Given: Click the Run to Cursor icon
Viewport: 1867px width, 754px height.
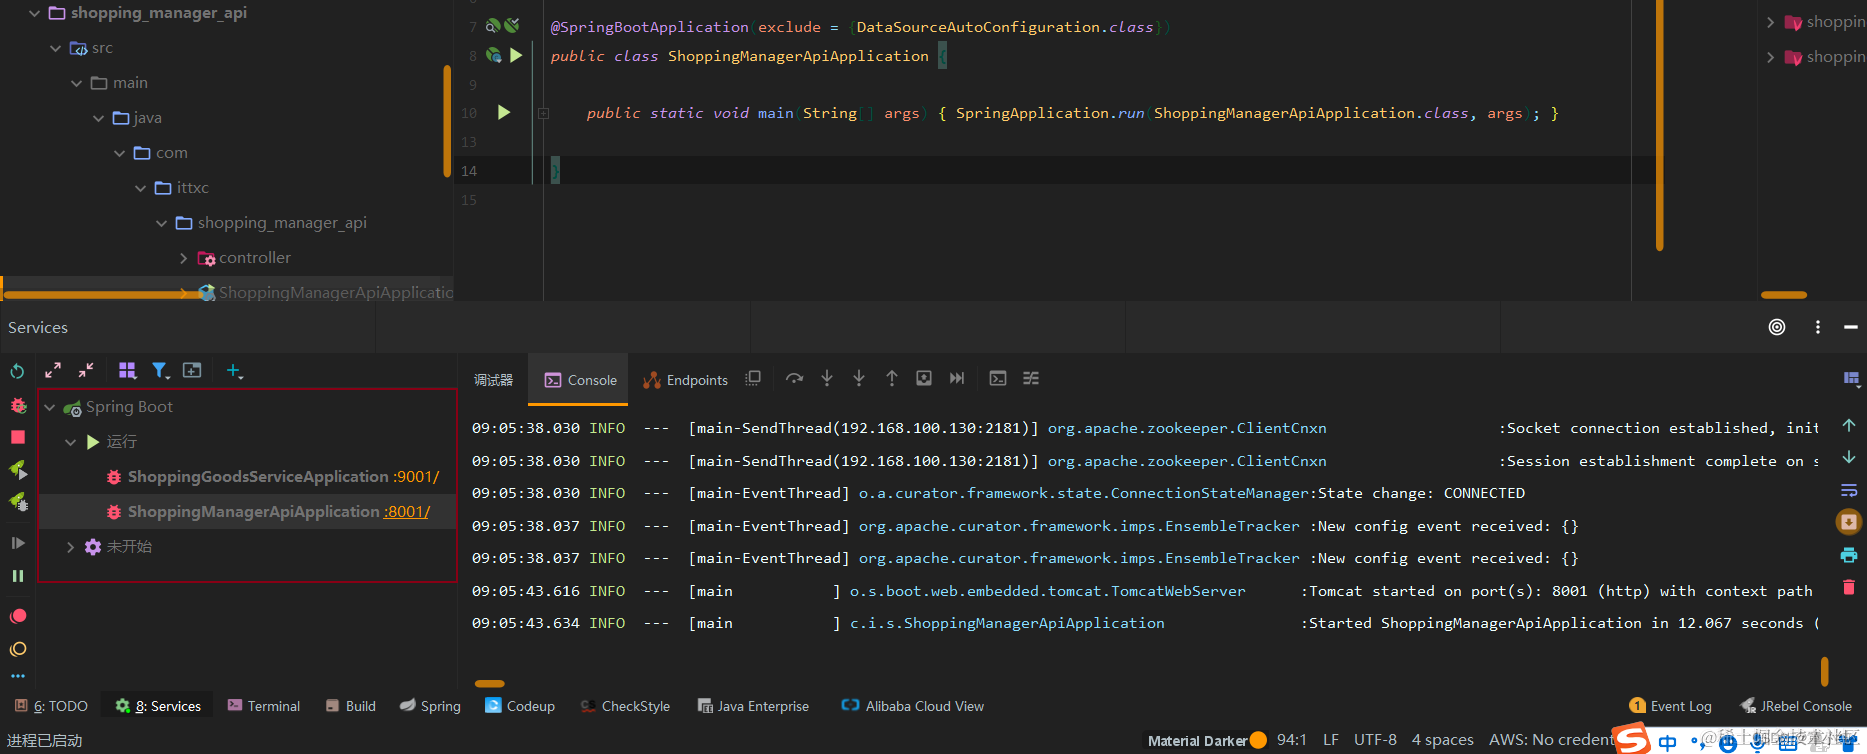Looking at the screenshot, I should point(957,378).
